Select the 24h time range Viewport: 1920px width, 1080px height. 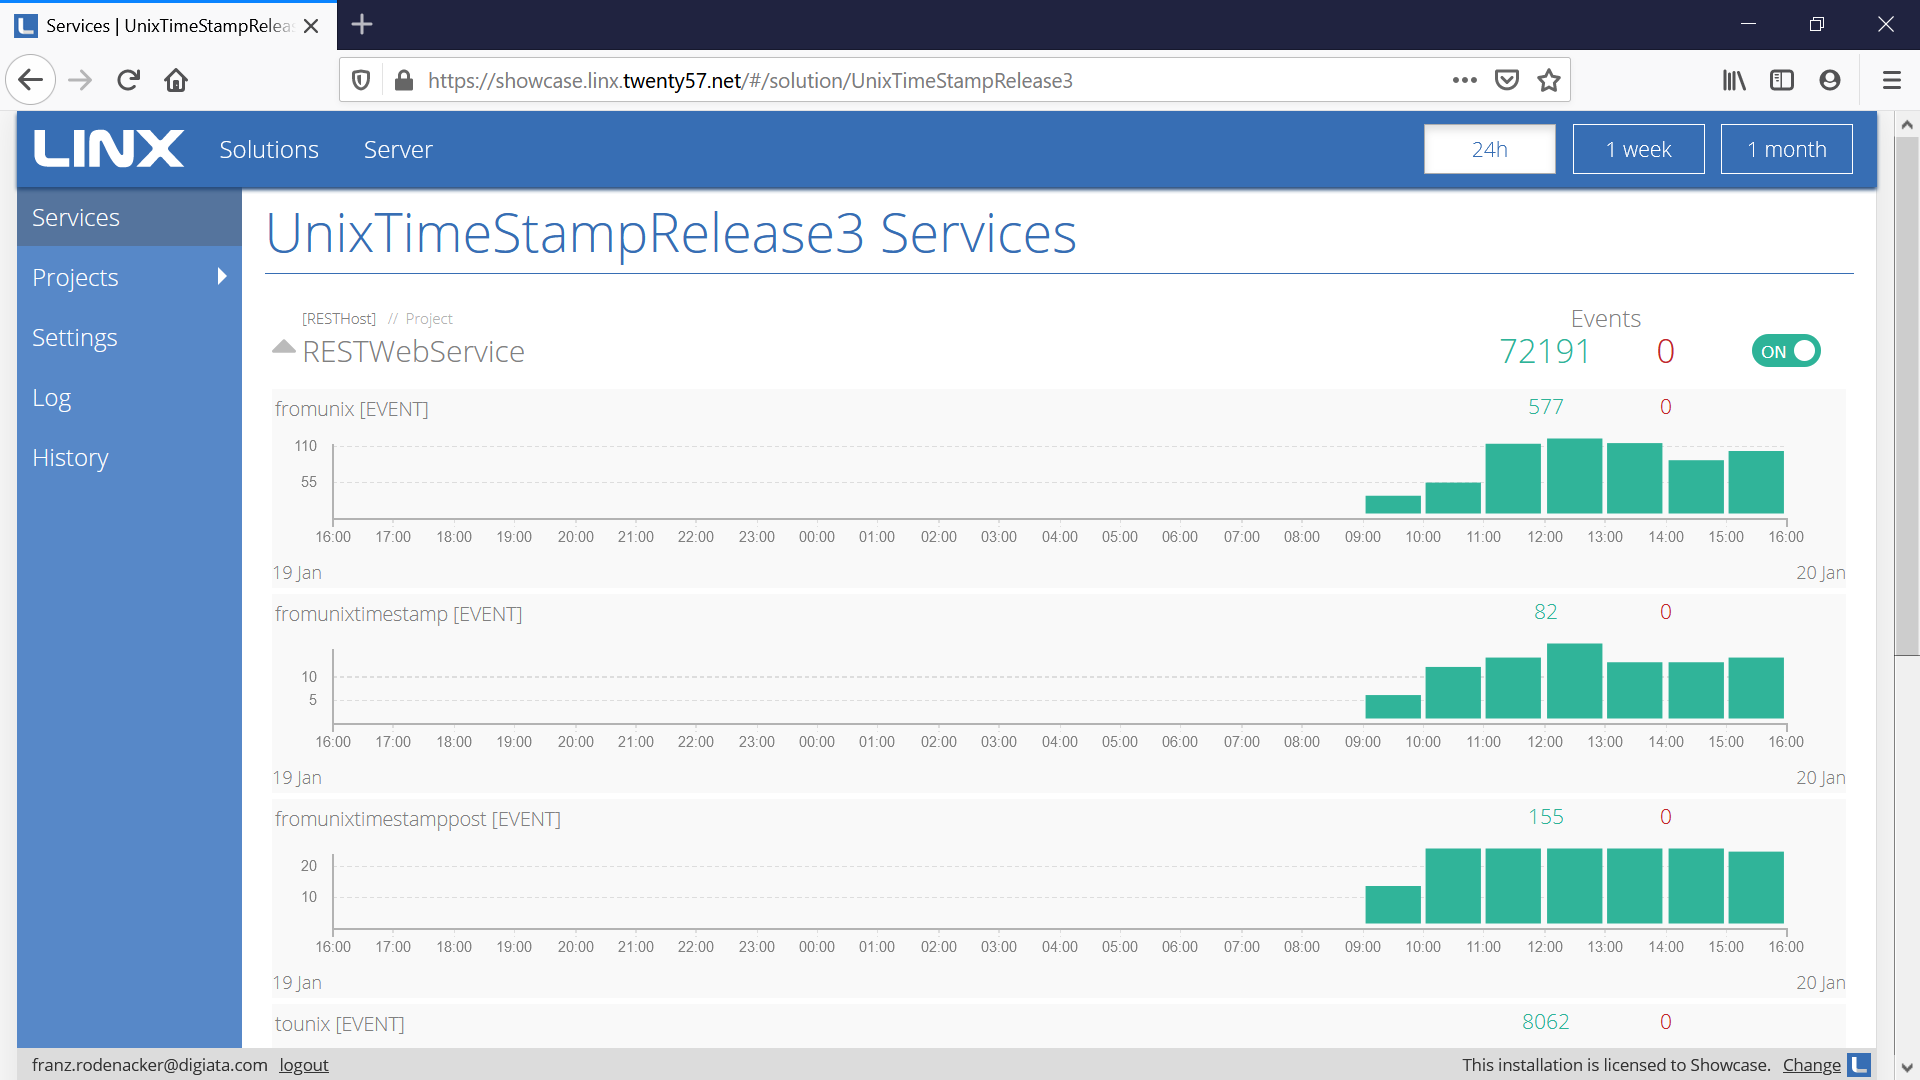point(1489,149)
